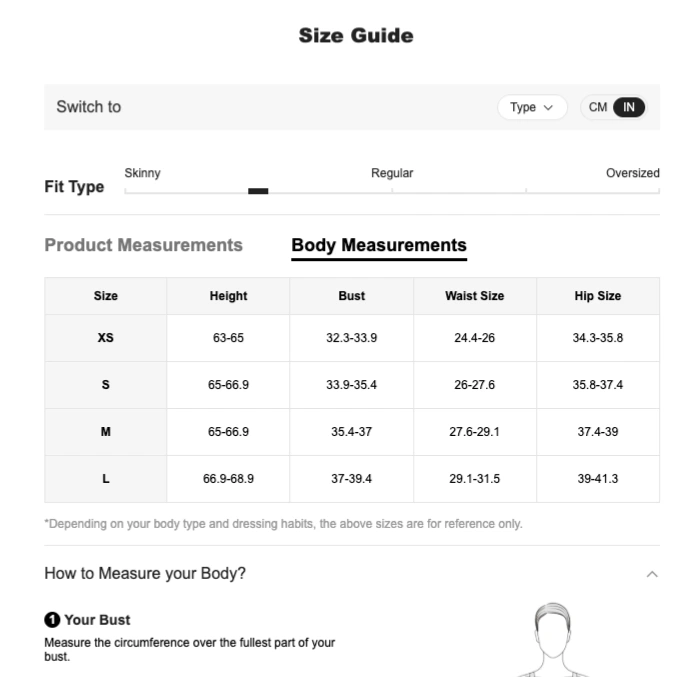The height and width of the screenshot is (677, 677).
Task: Select the S size row header
Action: click(105, 385)
